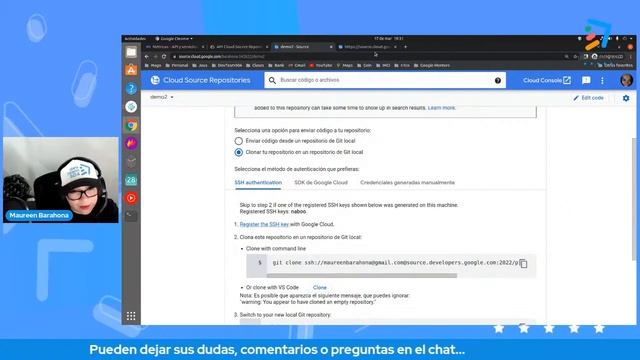
Task: Expand the demo2 repository dropdown
Action: tap(162, 97)
